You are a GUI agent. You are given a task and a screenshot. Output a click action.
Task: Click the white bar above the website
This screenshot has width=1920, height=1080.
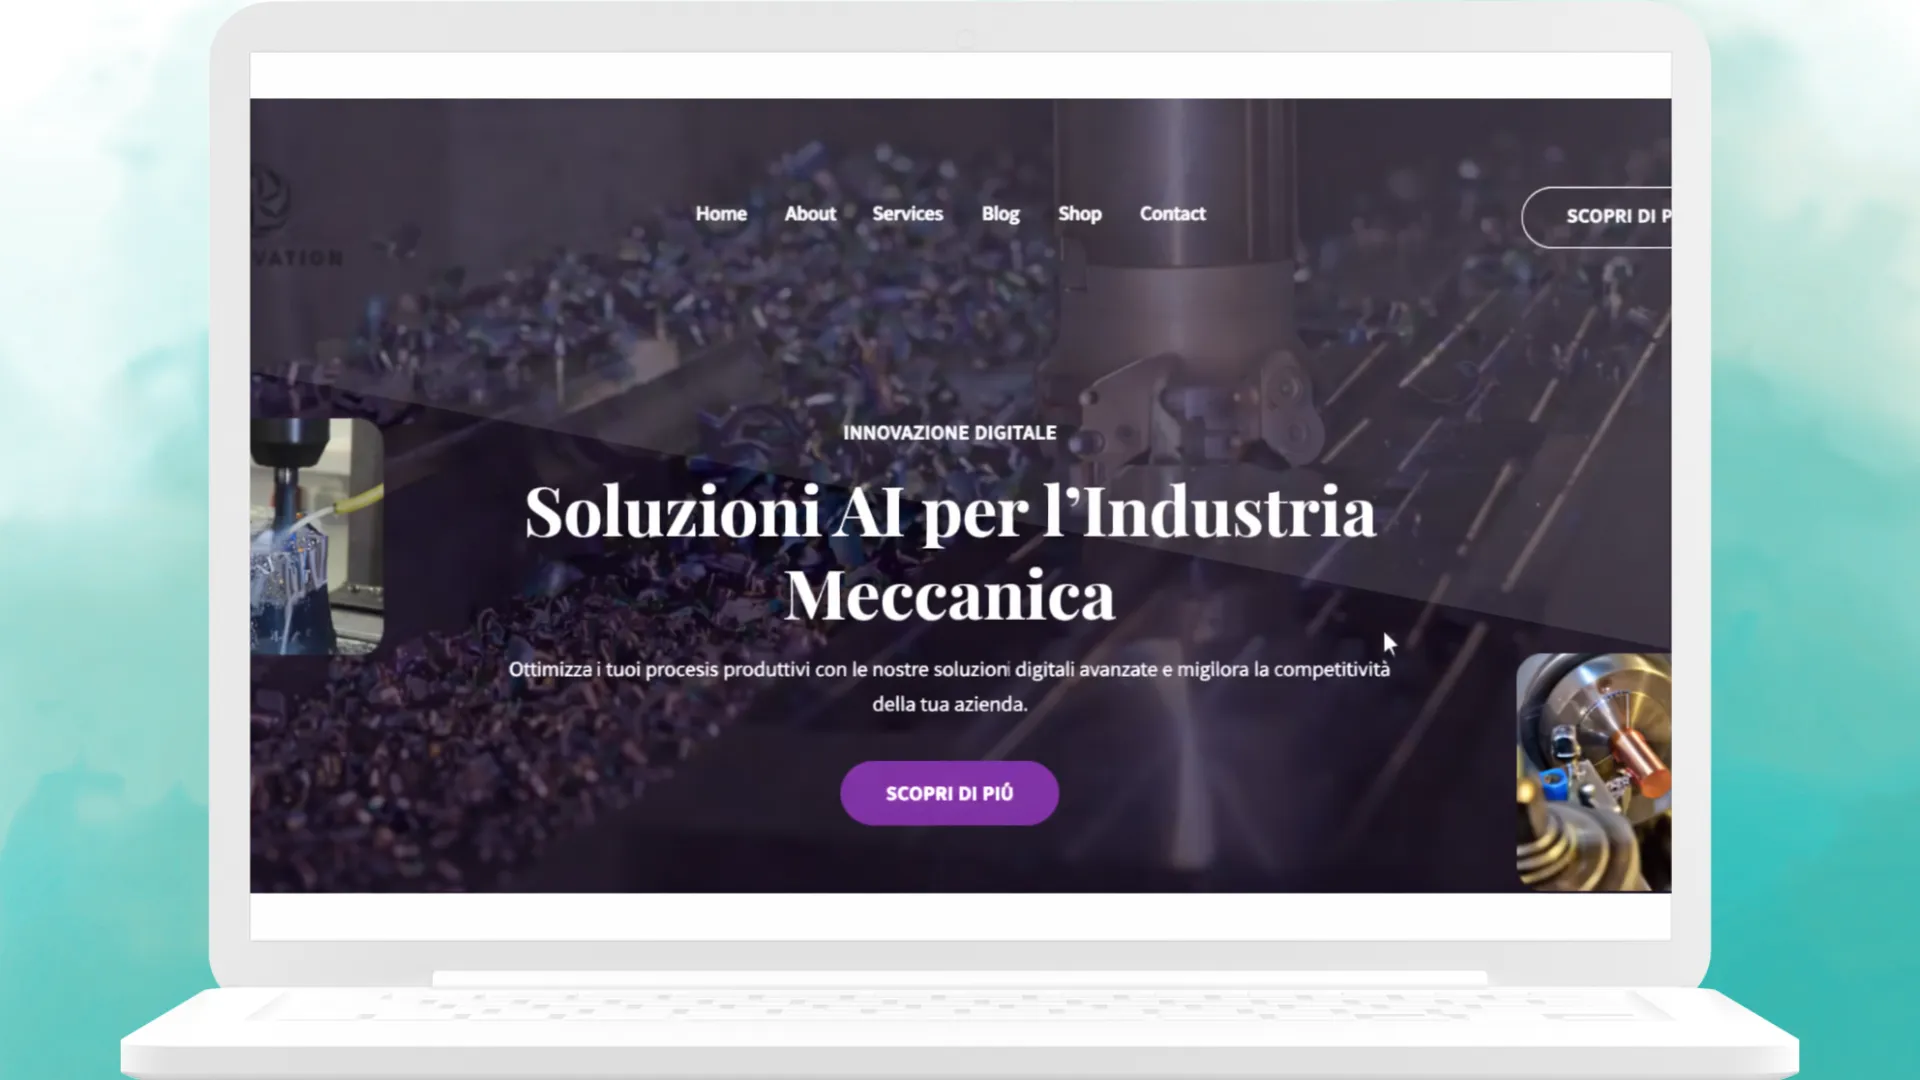point(960,75)
